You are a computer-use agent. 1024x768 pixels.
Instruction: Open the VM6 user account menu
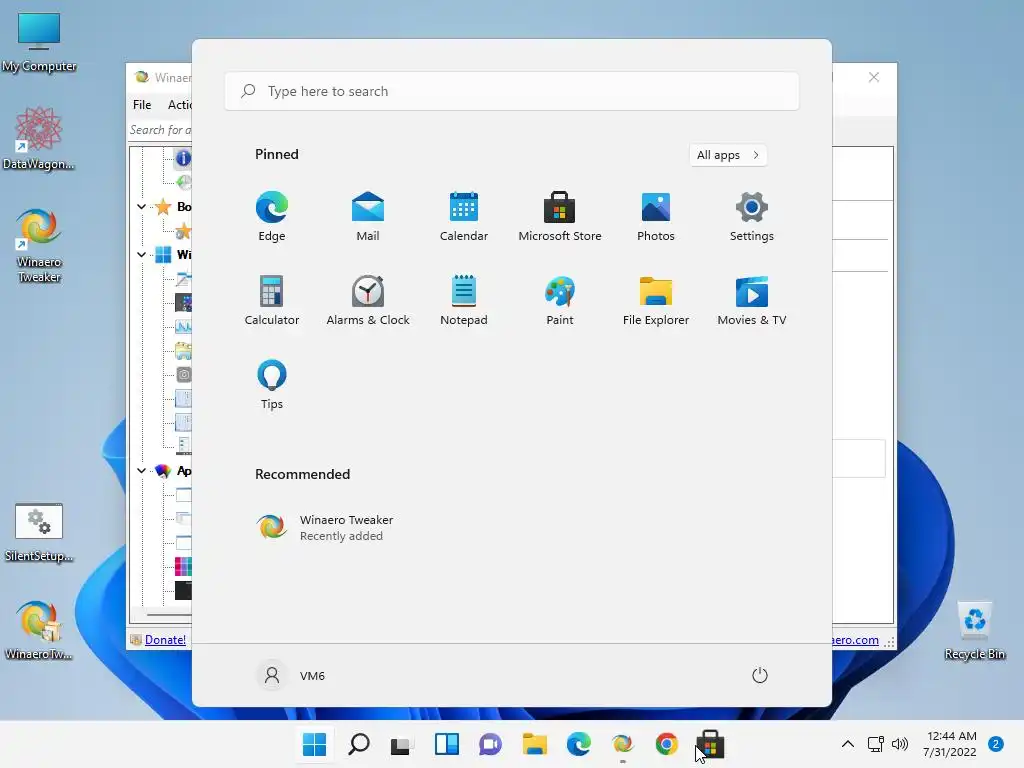(291, 675)
